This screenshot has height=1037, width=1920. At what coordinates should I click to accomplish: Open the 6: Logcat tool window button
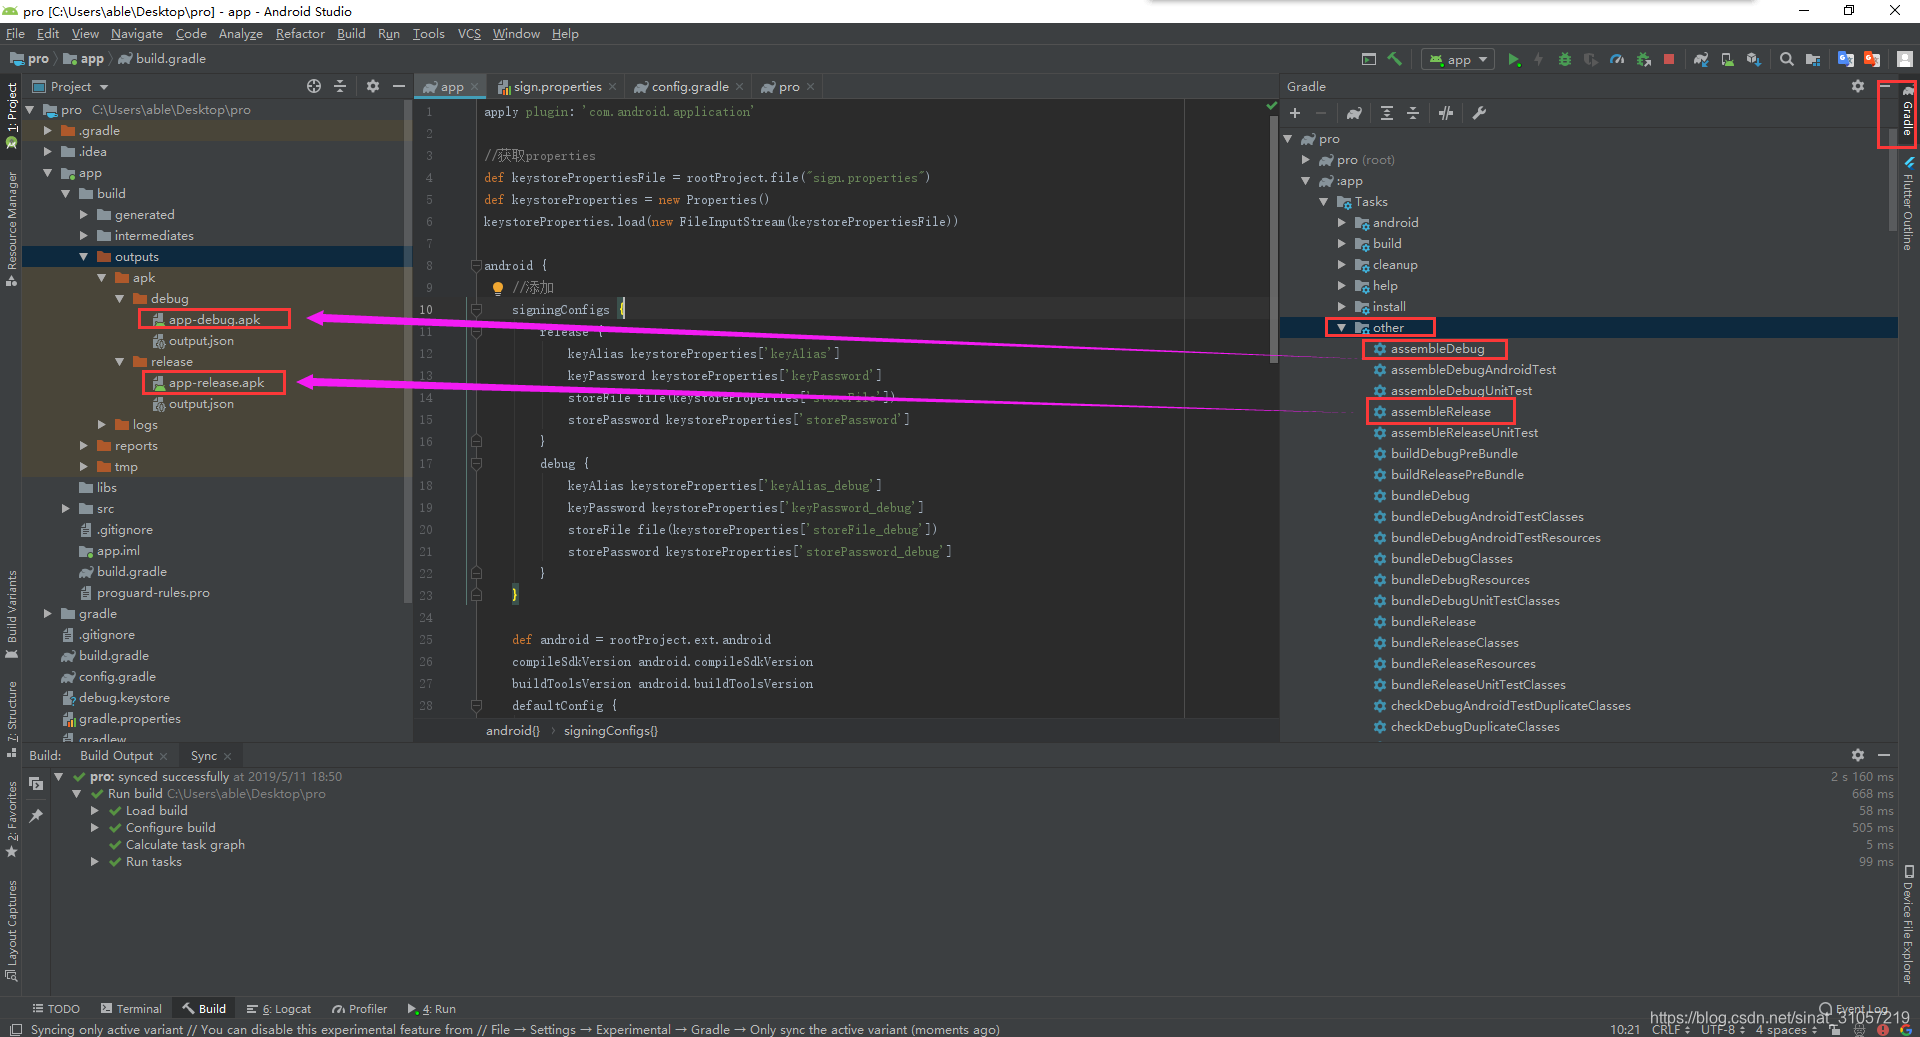tap(279, 1009)
